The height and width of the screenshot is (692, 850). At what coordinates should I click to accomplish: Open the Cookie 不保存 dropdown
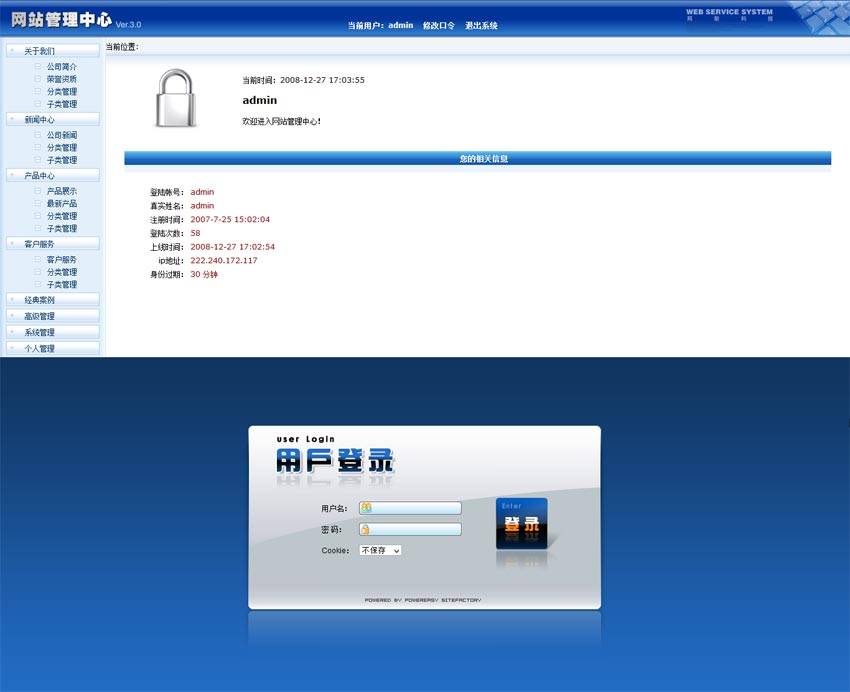click(380, 550)
